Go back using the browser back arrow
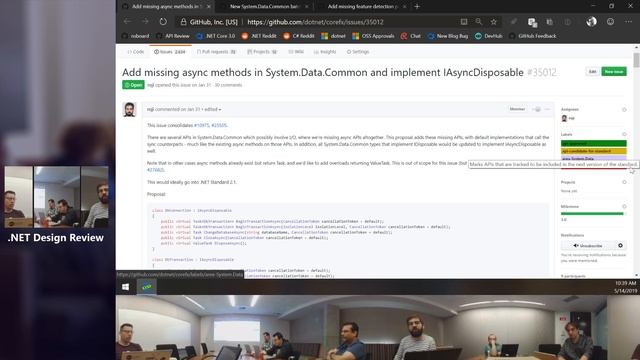 pyautogui.click(x=127, y=22)
